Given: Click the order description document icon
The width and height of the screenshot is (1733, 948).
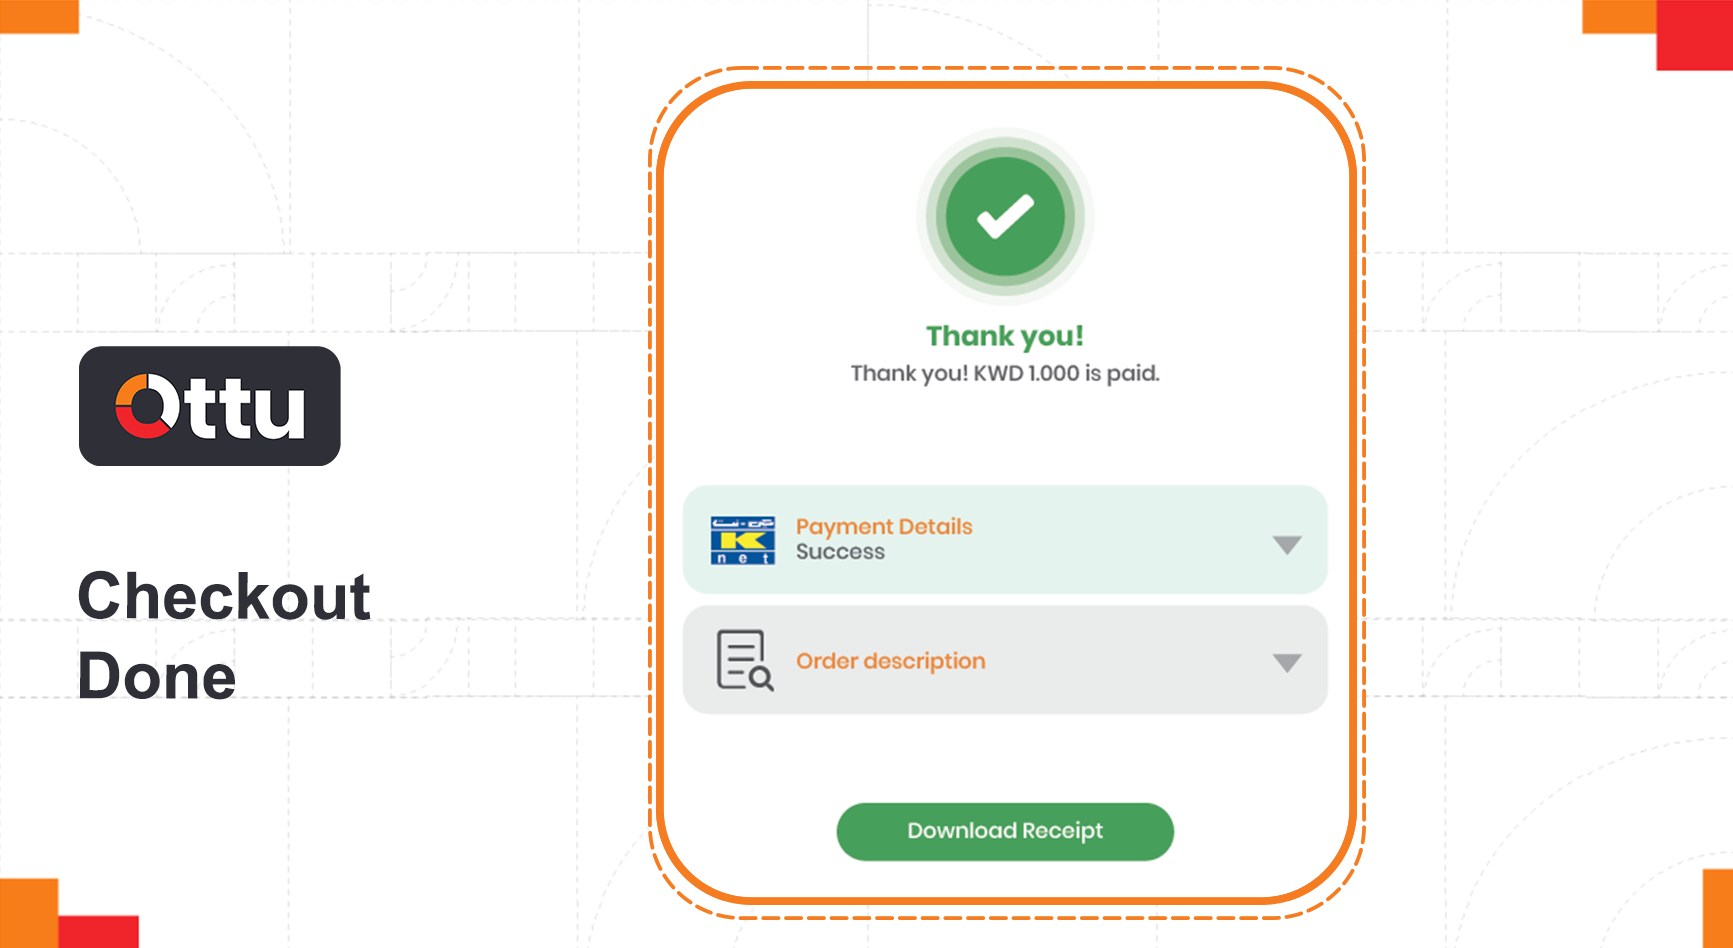Looking at the screenshot, I should tap(745, 660).
